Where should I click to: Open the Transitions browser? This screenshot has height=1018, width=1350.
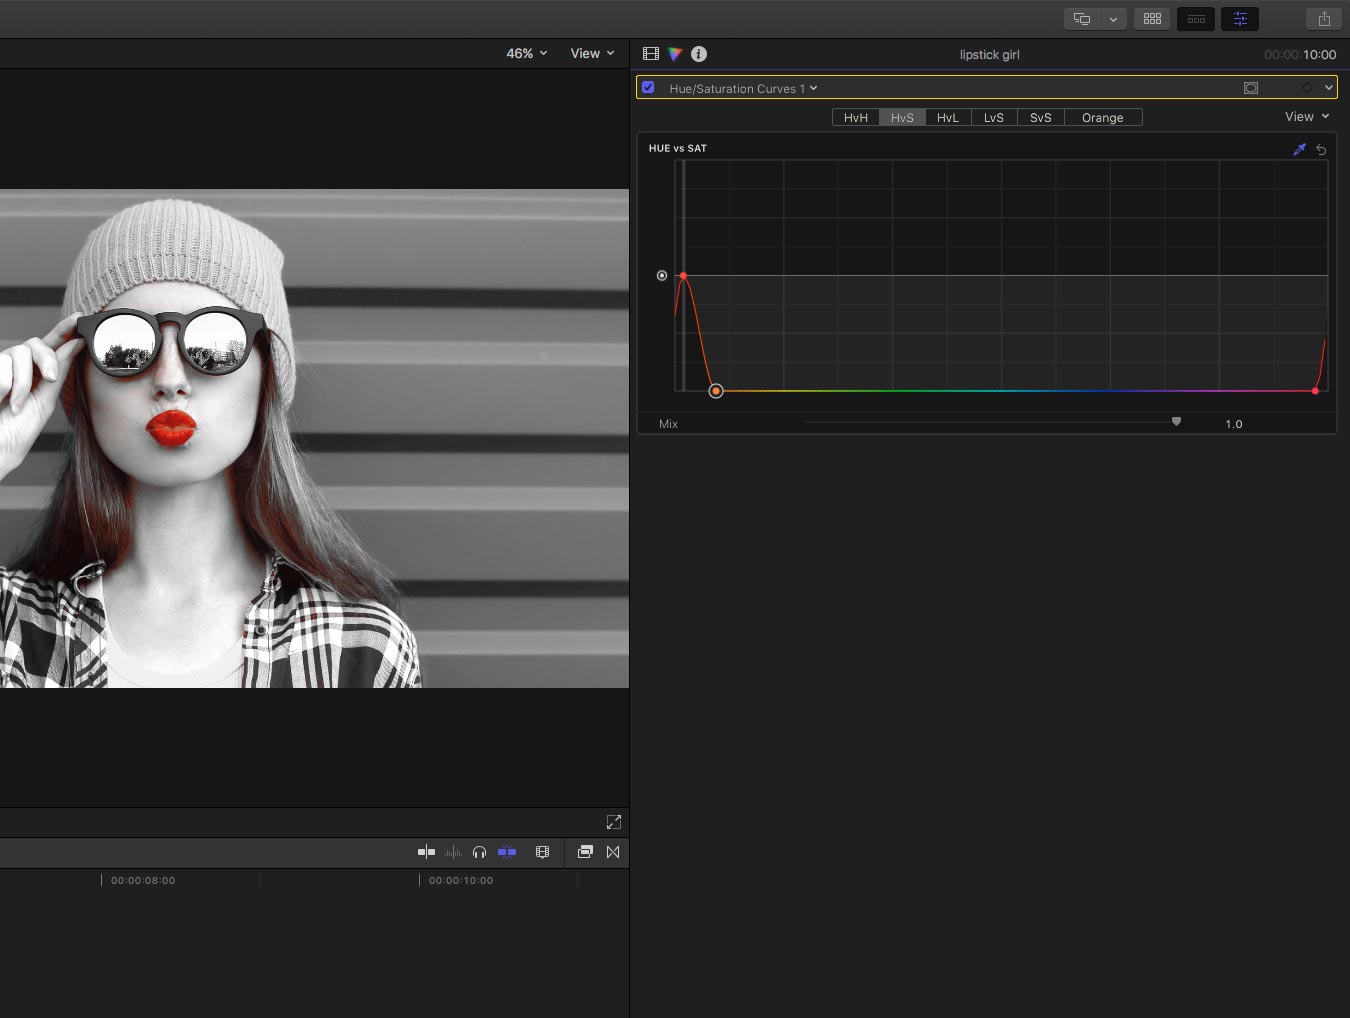click(x=613, y=852)
